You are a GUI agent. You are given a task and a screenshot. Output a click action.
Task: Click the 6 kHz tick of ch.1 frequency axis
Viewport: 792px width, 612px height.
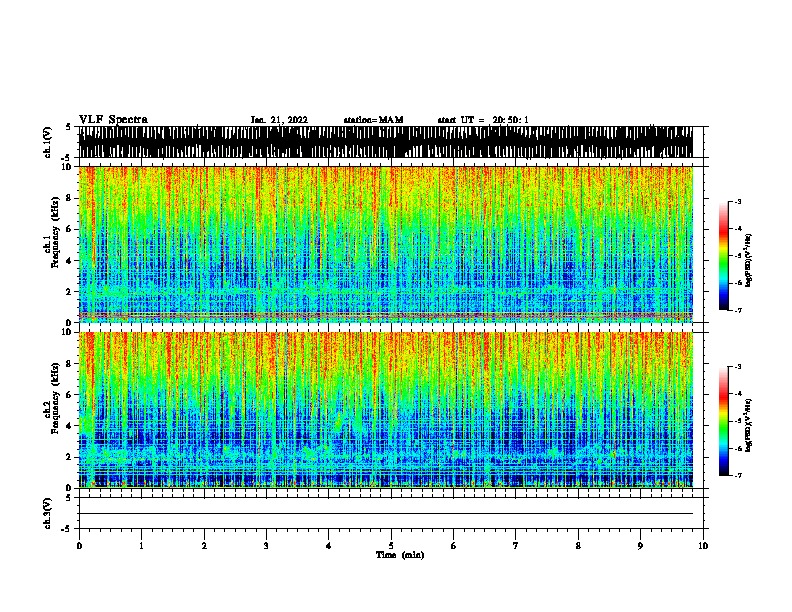point(70,229)
